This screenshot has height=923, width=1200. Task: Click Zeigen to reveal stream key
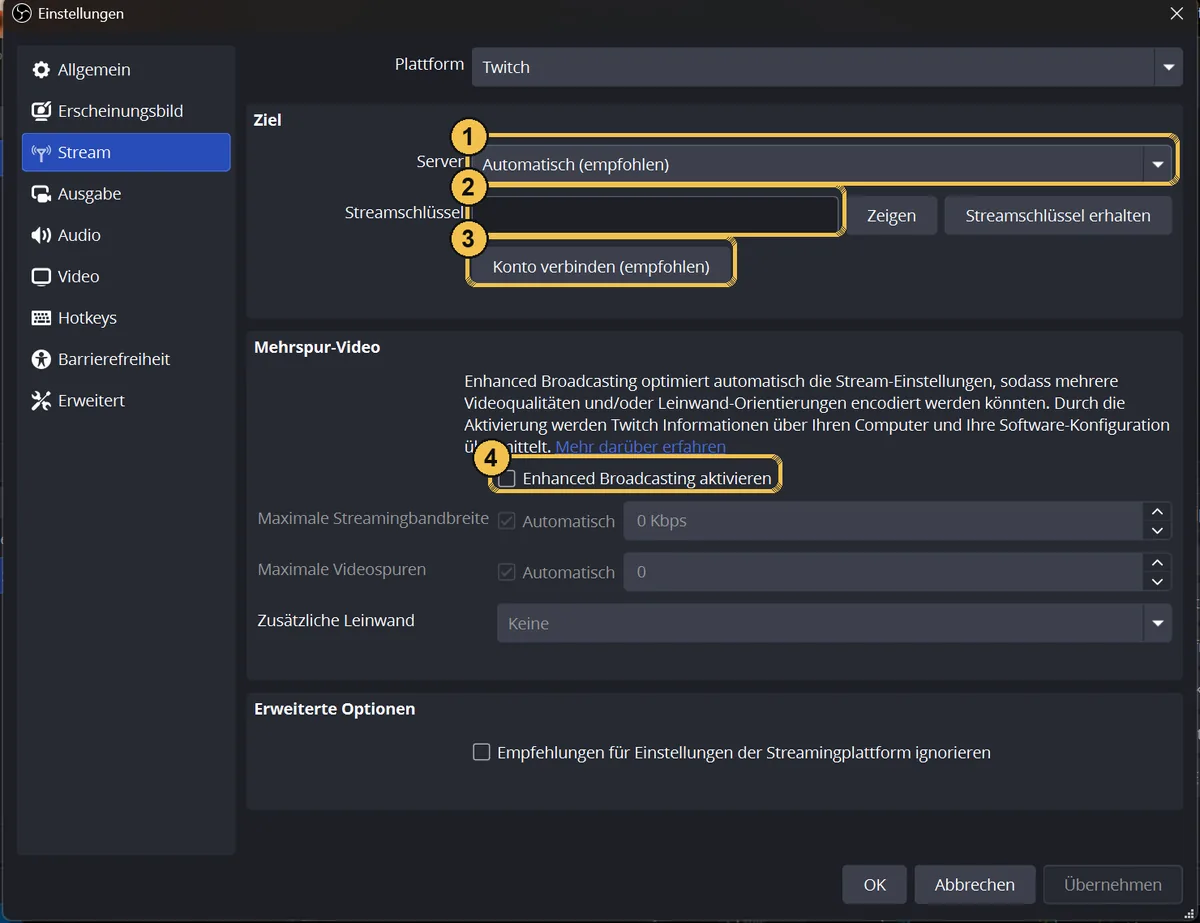click(x=891, y=215)
